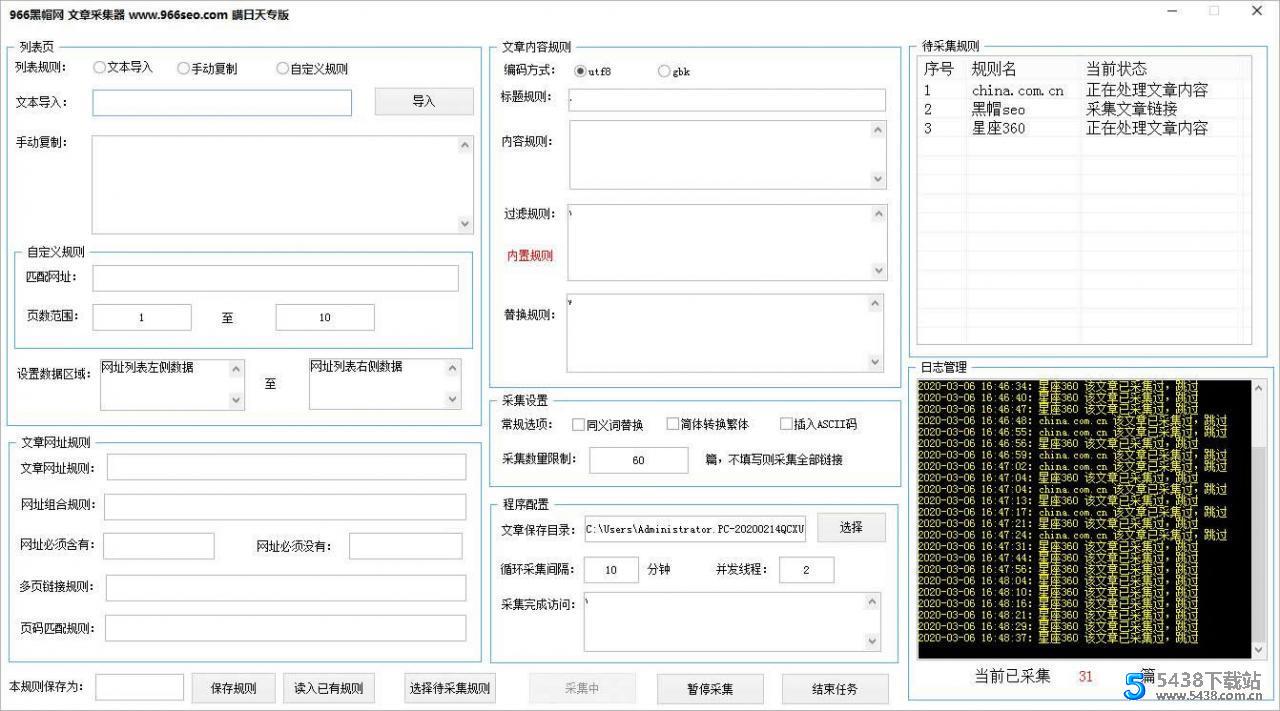
Task: Click 选择 to choose article save directory
Action: coord(851,527)
